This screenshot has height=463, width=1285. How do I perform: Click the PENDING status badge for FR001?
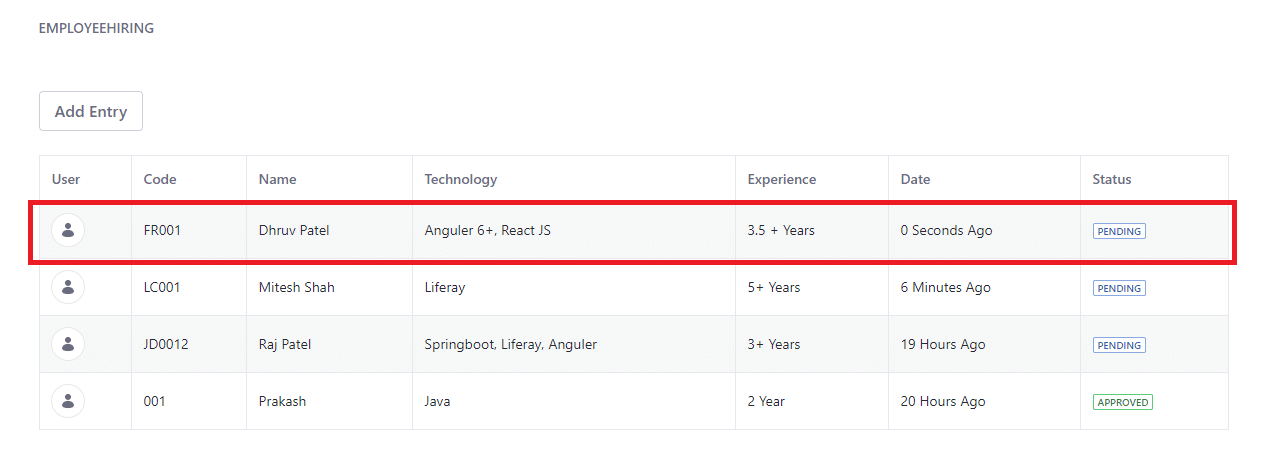point(1119,231)
